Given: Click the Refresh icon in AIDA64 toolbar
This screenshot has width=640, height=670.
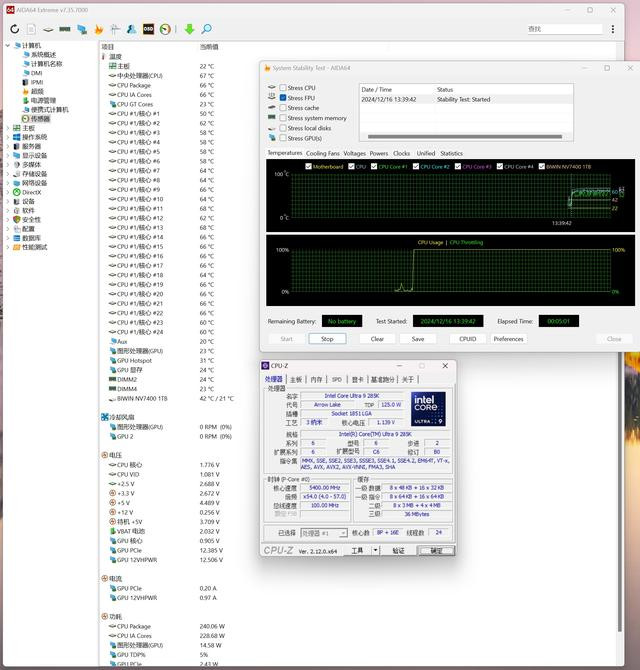Looking at the screenshot, I should [15, 29].
